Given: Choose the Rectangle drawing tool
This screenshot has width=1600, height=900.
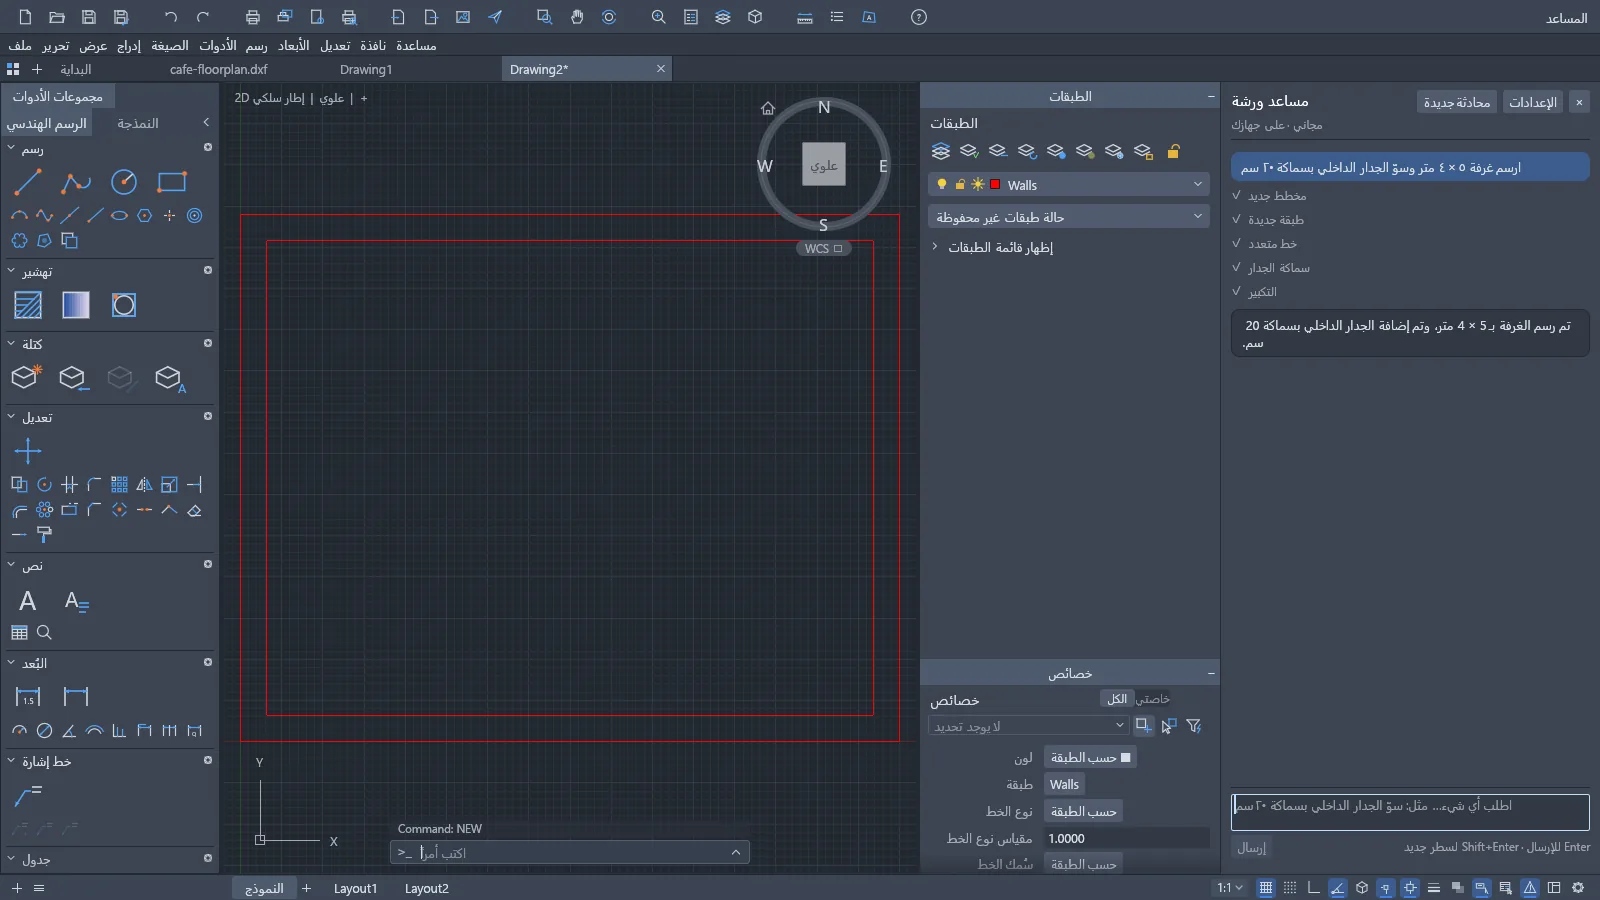Looking at the screenshot, I should [x=172, y=182].
